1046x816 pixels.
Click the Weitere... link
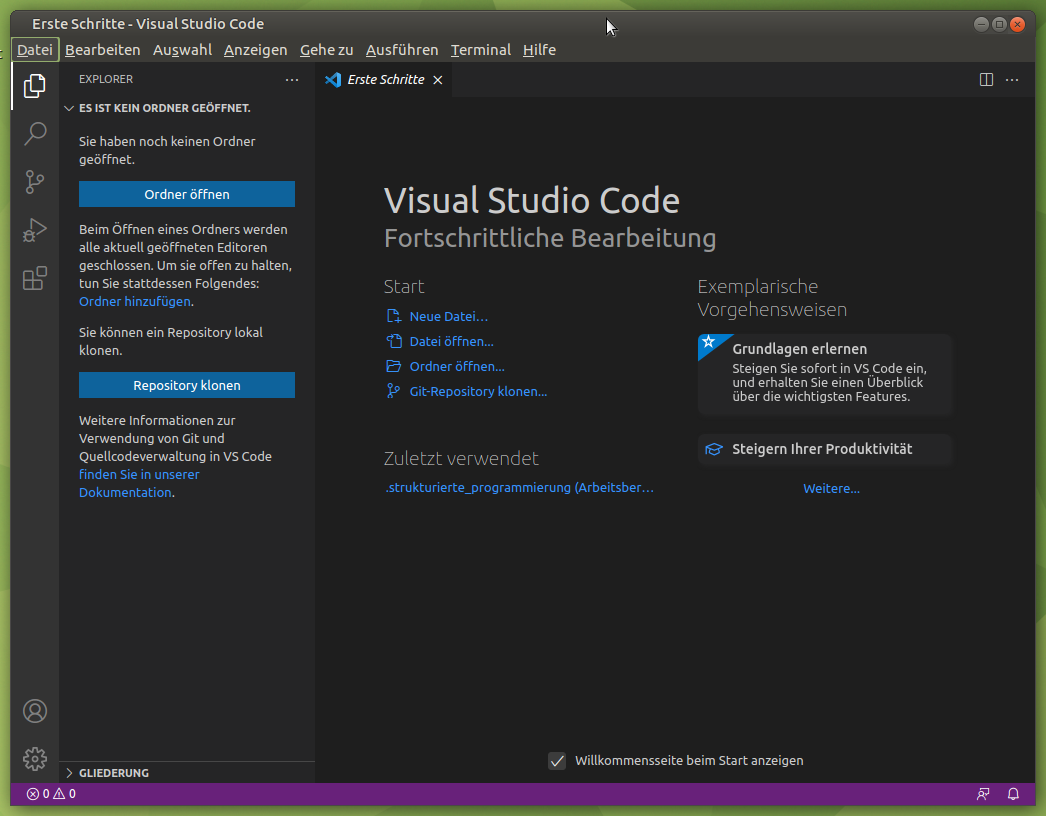[x=831, y=488]
